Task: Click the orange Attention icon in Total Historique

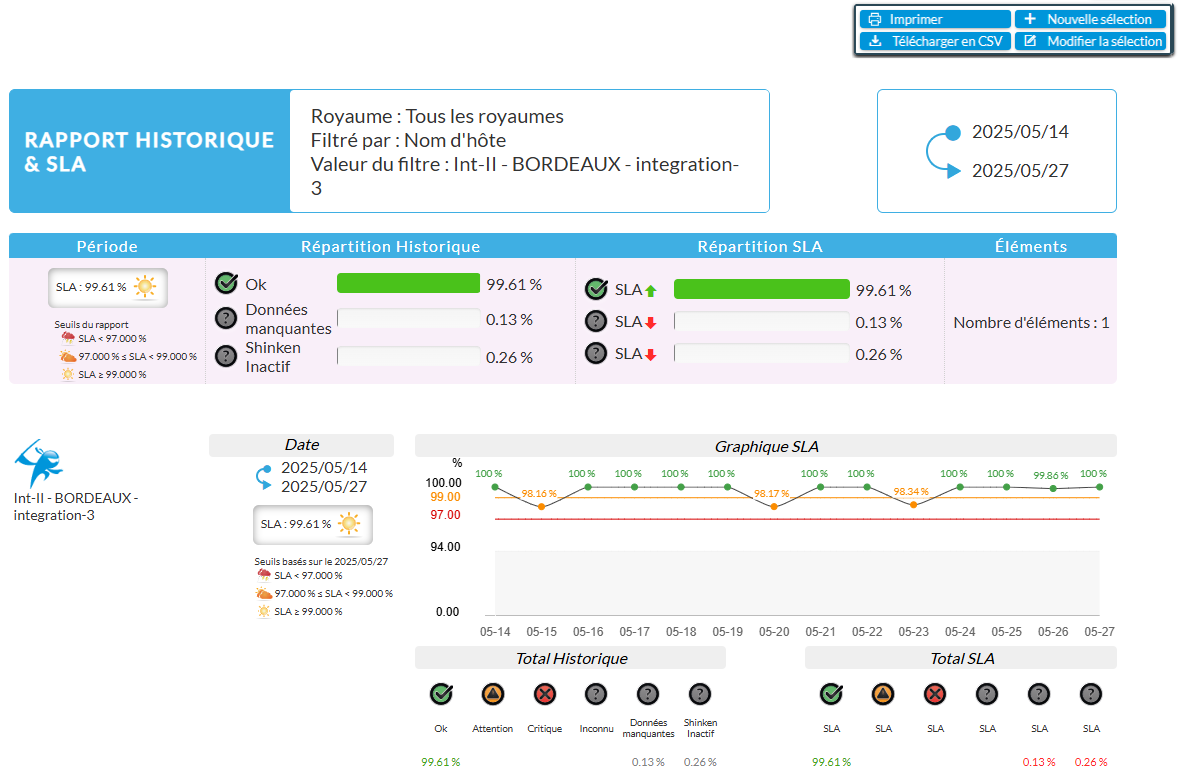Action: coord(493,694)
